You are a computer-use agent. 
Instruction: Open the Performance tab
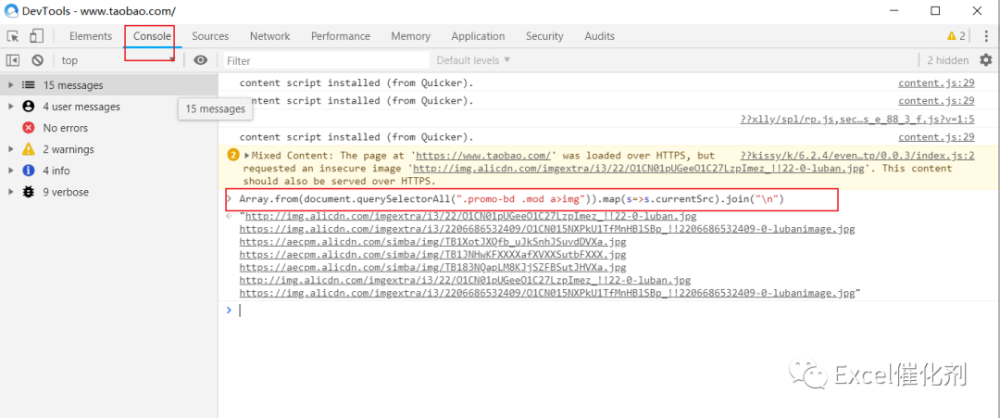[x=341, y=36]
